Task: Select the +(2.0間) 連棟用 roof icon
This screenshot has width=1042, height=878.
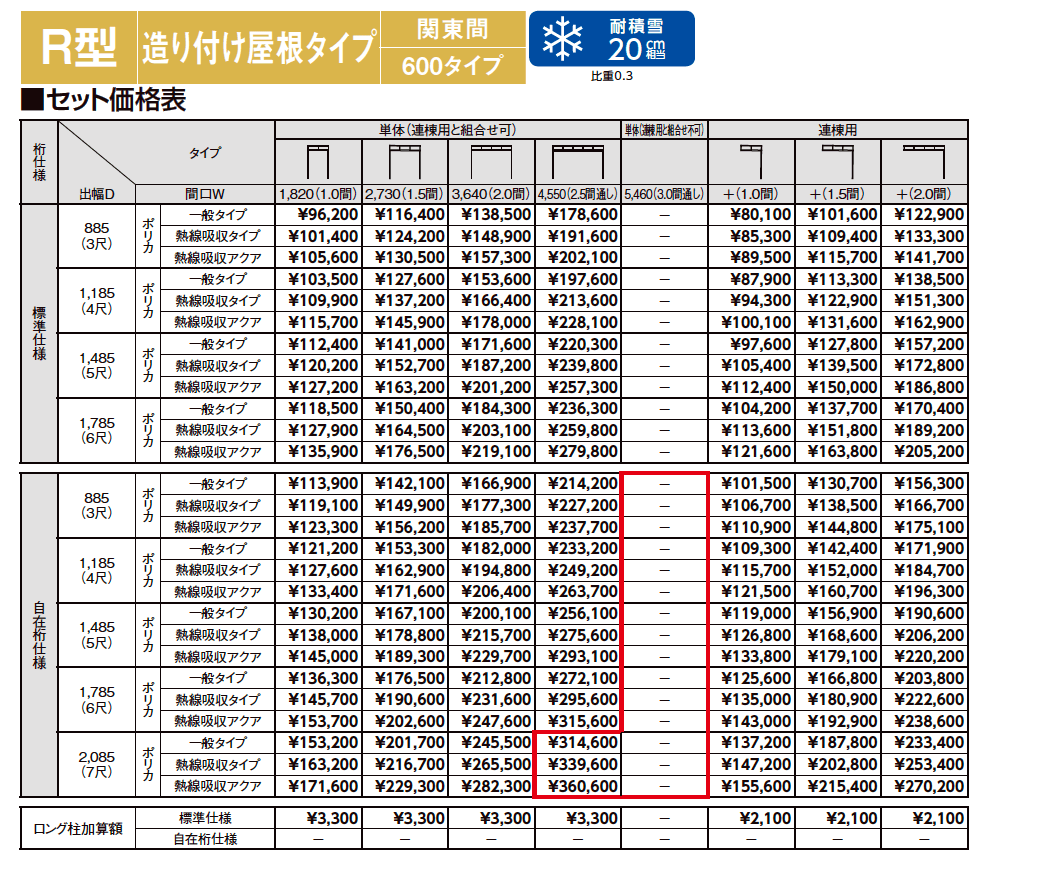Action: click(x=926, y=160)
